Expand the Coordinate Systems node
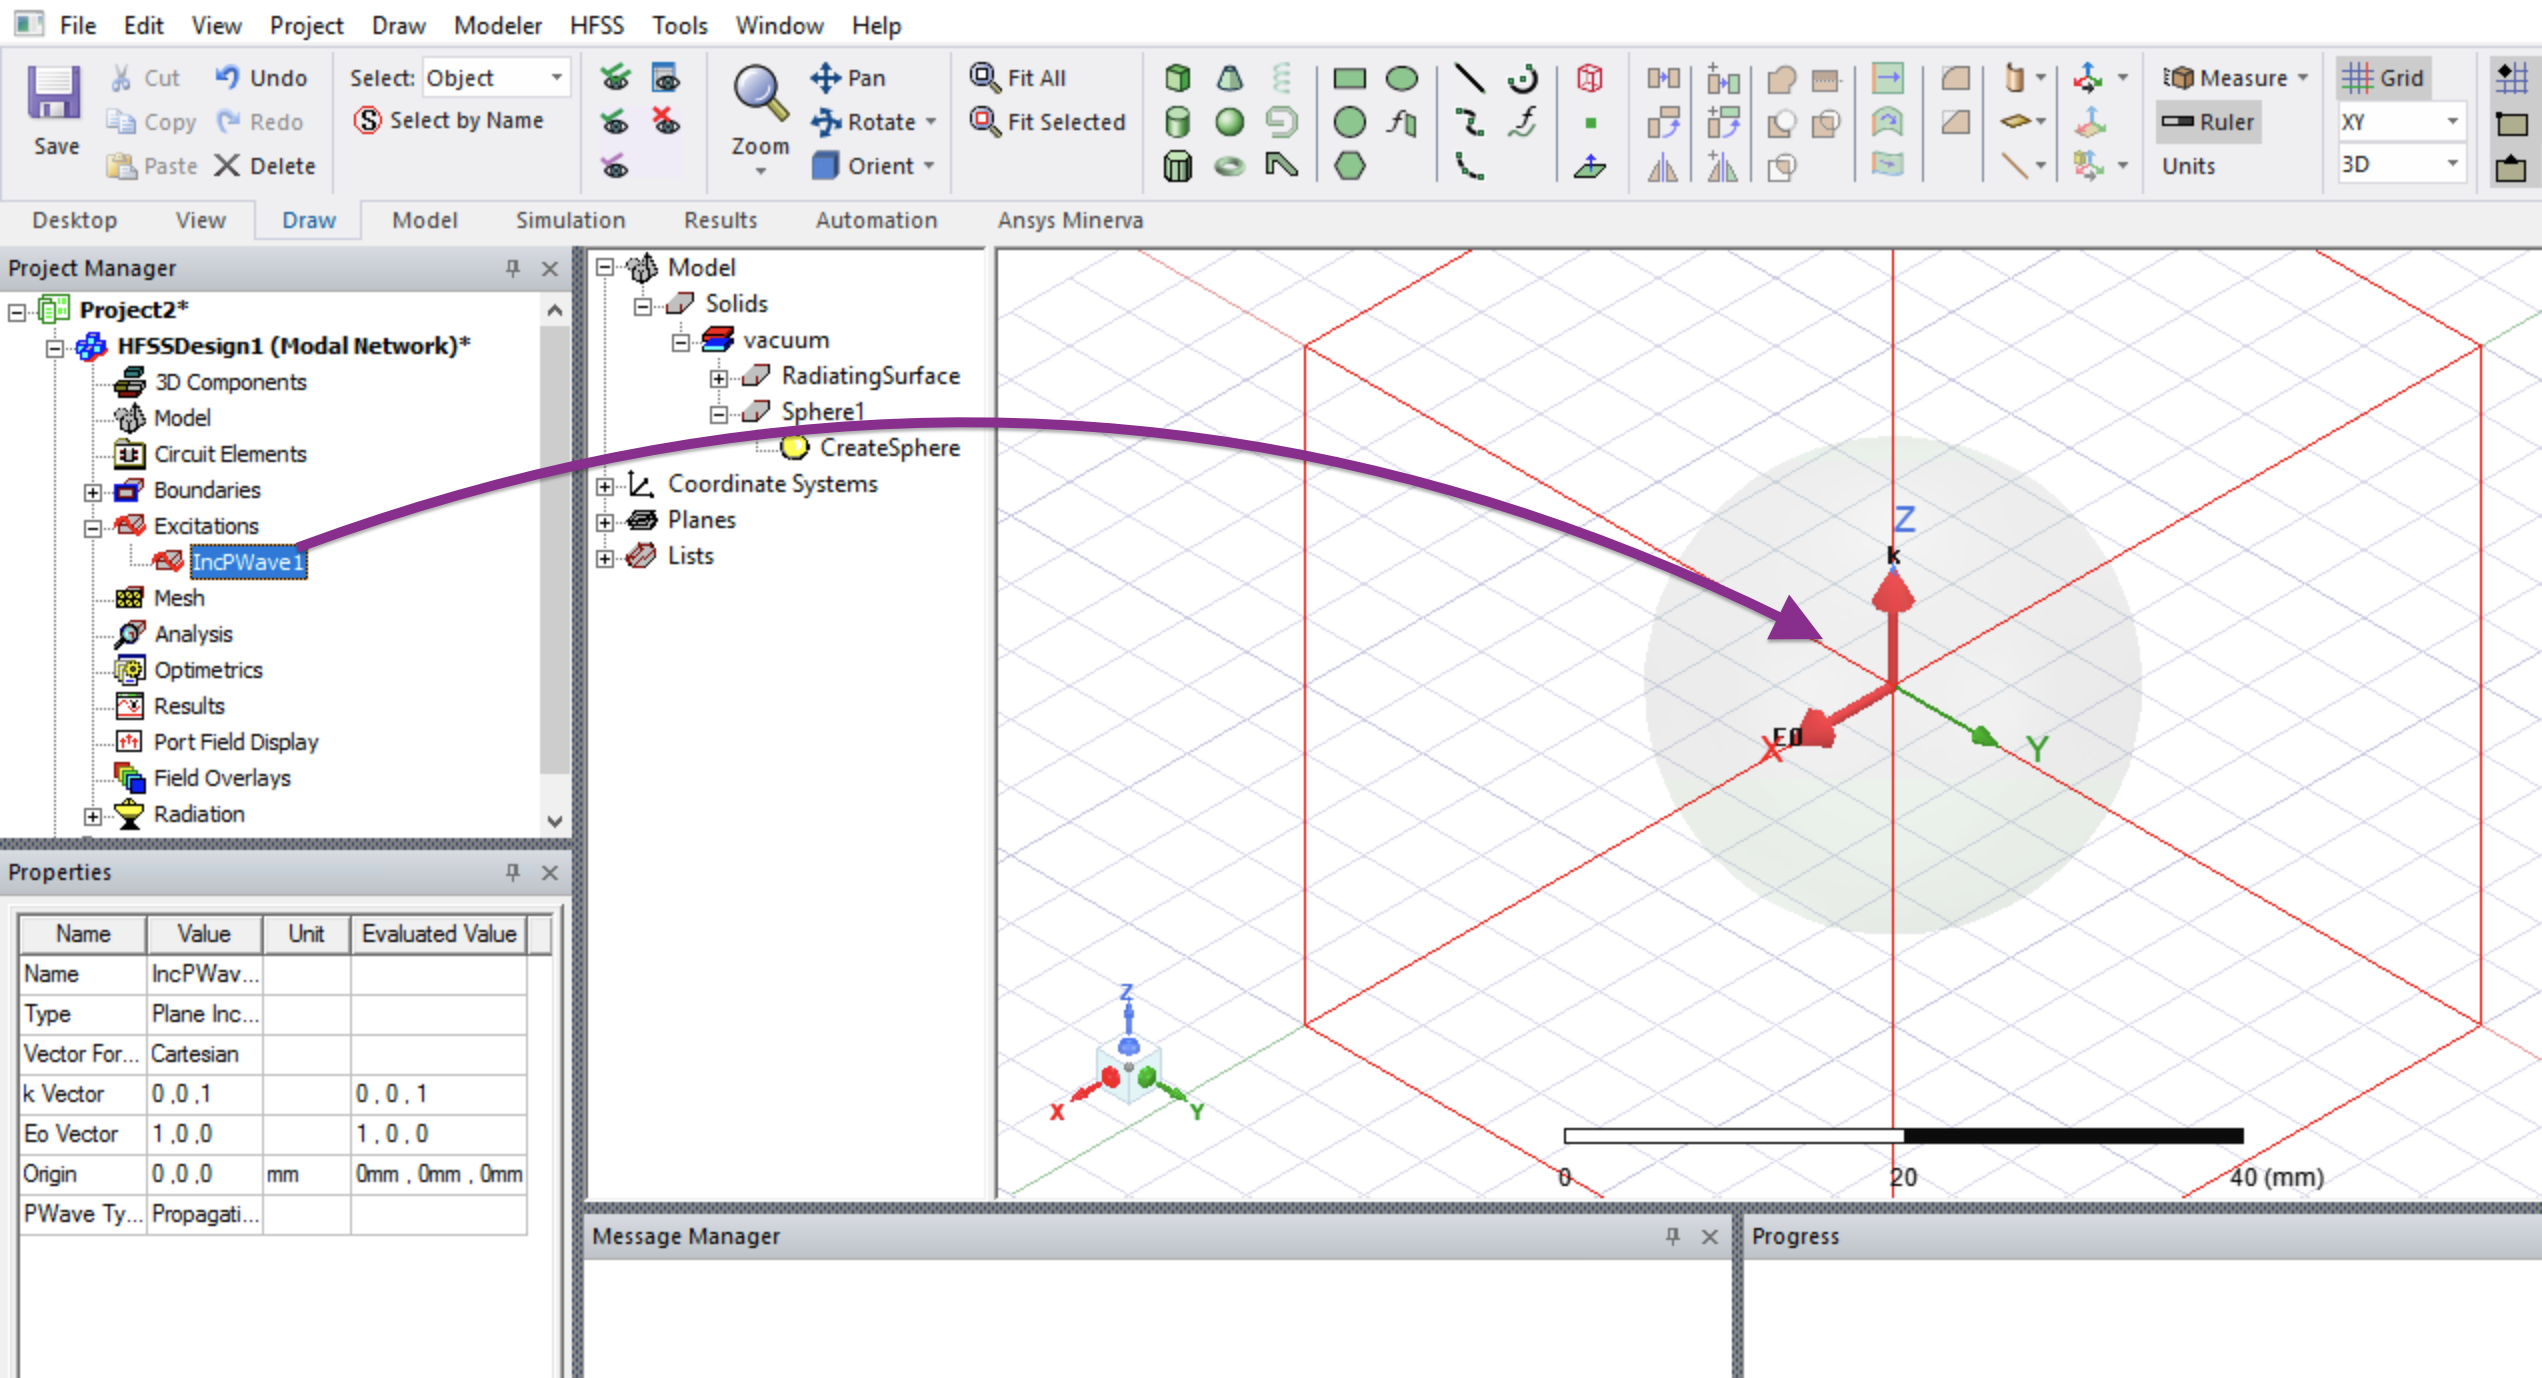The height and width of the screenshot is (1378, 2542). [605, 486]
